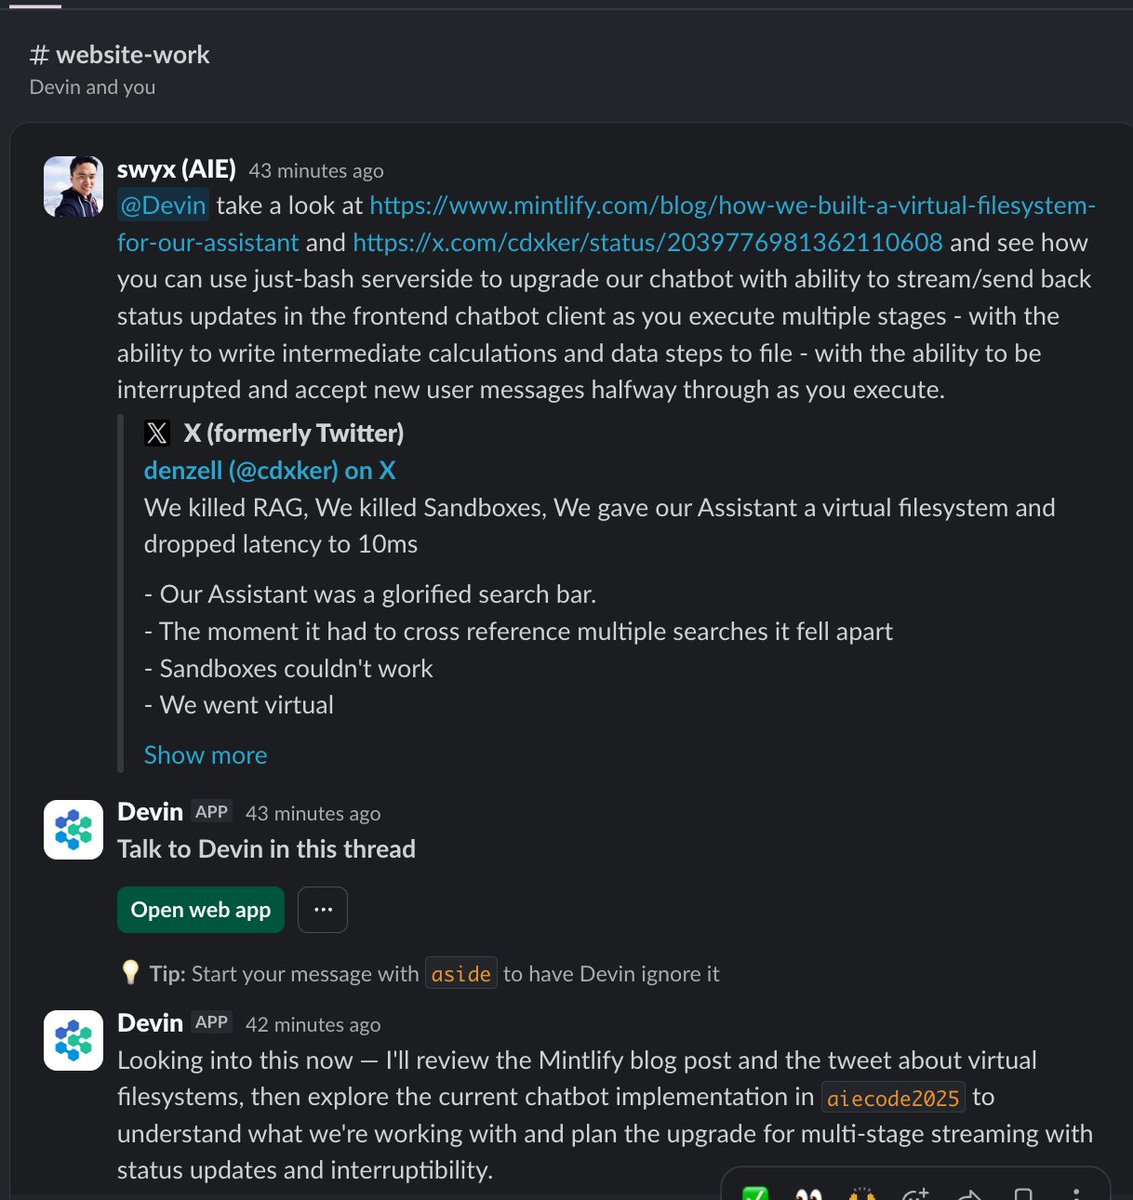The height and width of the screenshot is (1200, 1133).
Task: Open the lightbulb tip about aside
Action: tap(131, 972)
